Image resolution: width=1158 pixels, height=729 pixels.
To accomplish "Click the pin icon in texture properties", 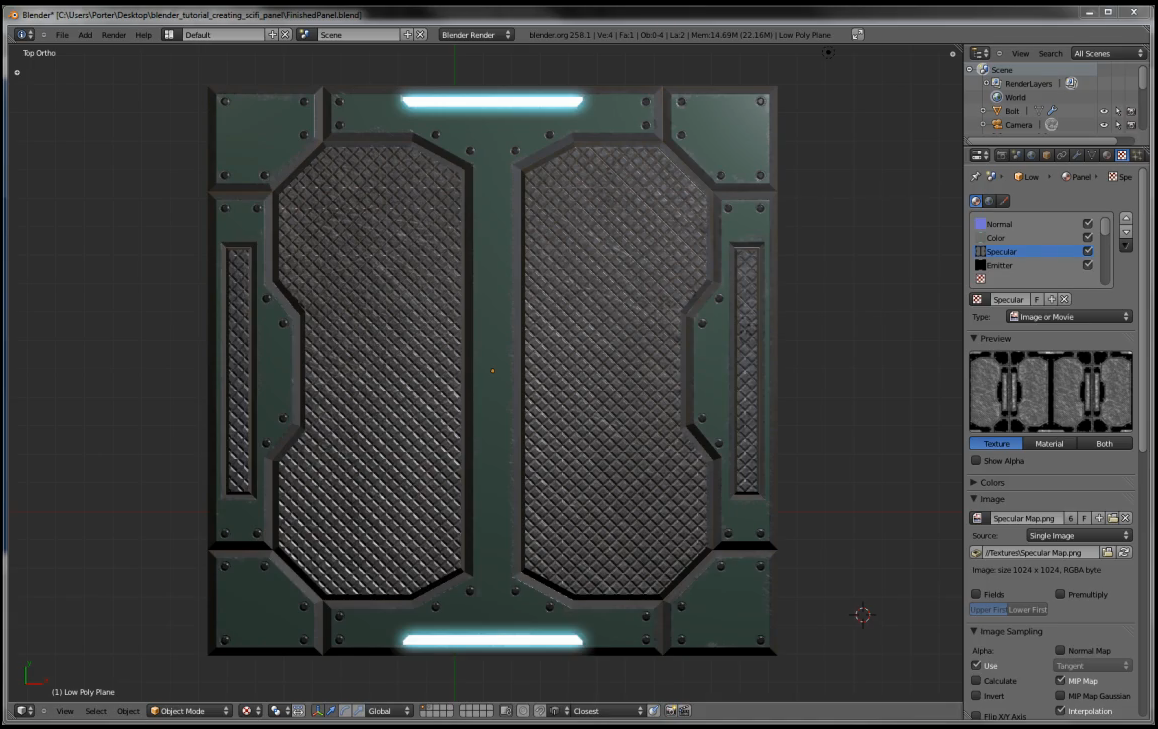I will (x=974, y=177).
